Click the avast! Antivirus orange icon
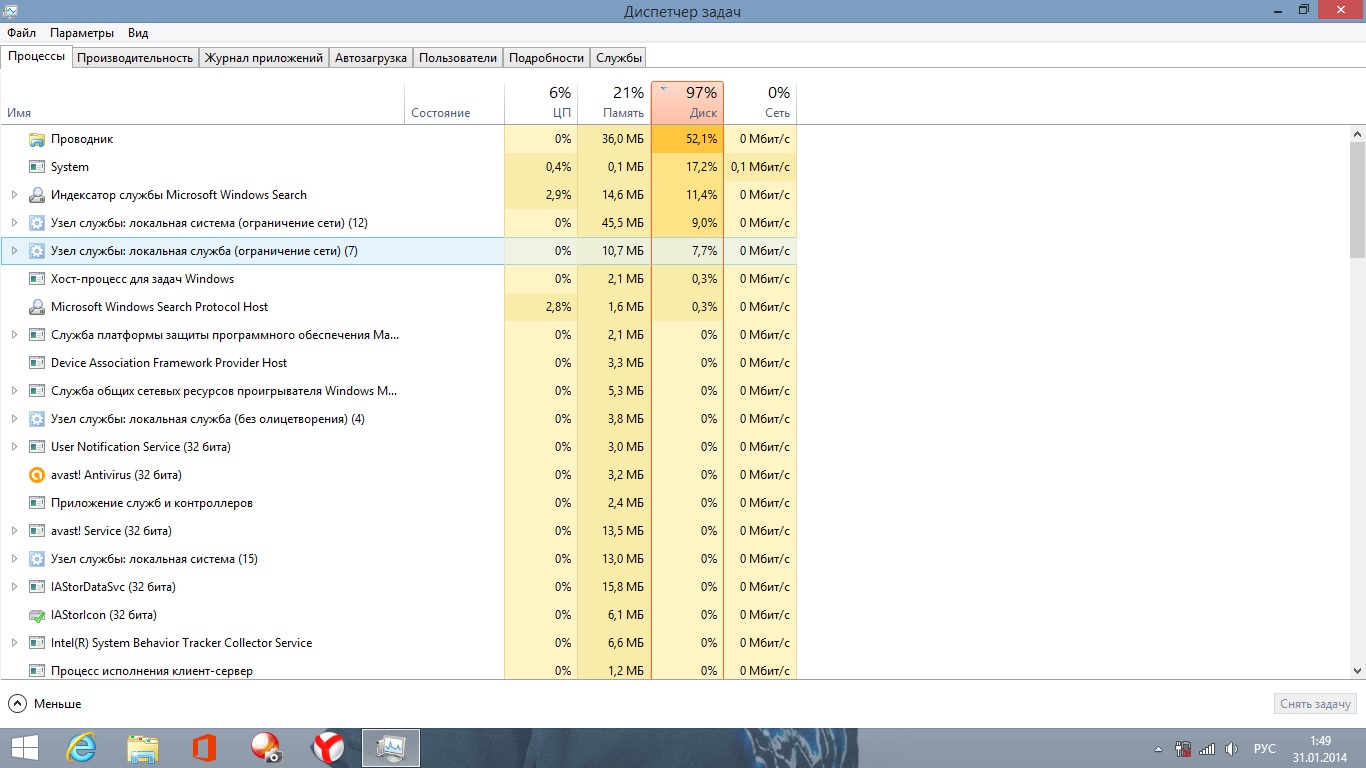The image size is (1366, 768). point(37,475)
